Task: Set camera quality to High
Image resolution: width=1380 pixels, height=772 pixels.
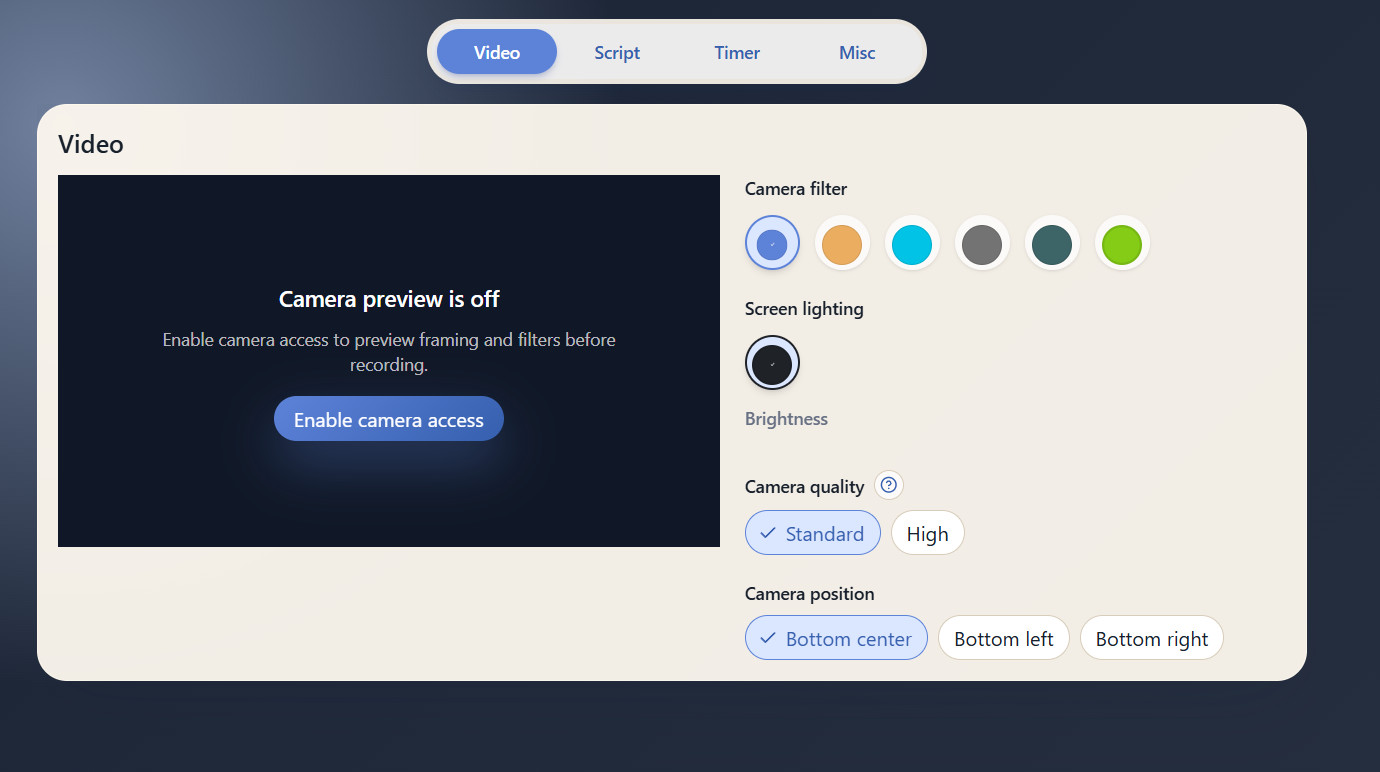Action: coord(928,533)
